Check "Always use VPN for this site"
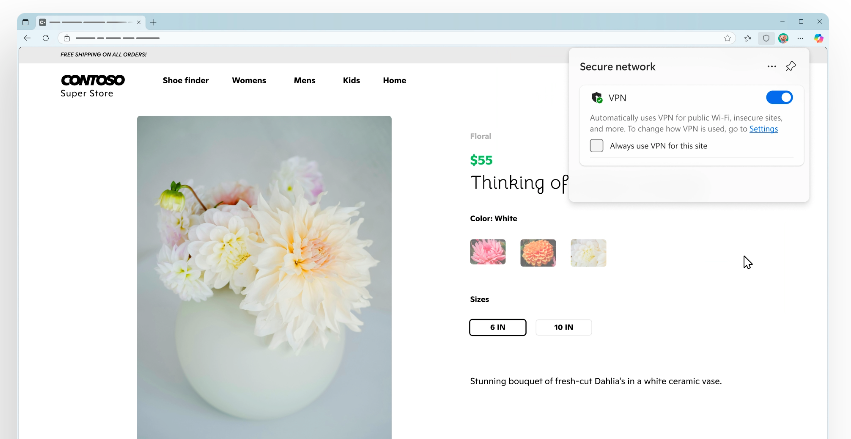851x439 pixels. point(597,146)
